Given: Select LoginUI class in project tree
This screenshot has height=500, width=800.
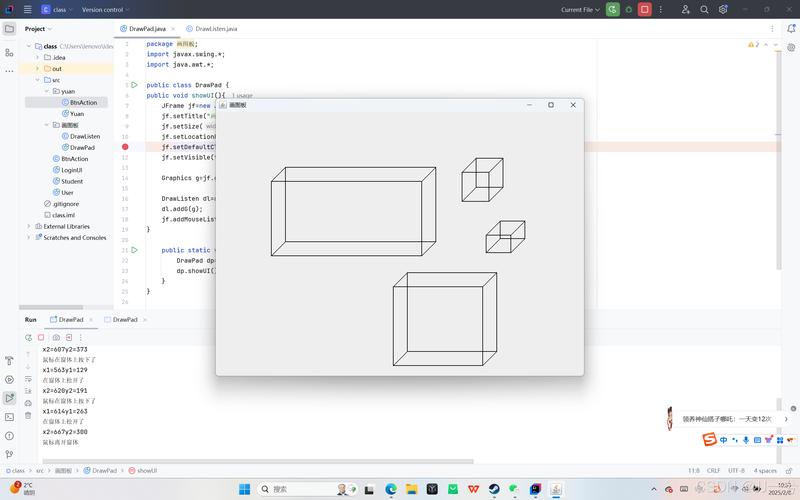Looking at the screenshot, I should pos(71,170).
